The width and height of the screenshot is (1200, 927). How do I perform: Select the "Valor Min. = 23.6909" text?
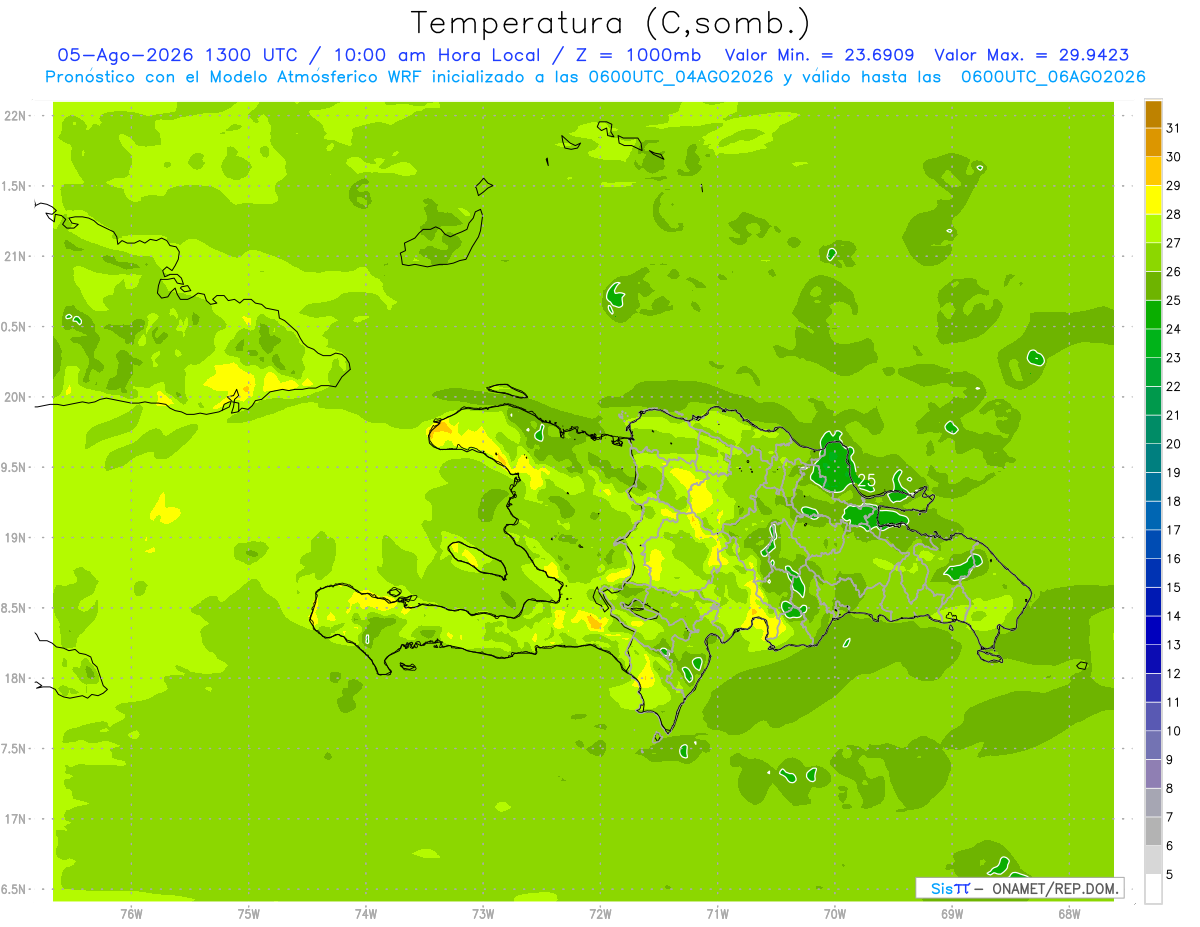(x=822, y=55)
